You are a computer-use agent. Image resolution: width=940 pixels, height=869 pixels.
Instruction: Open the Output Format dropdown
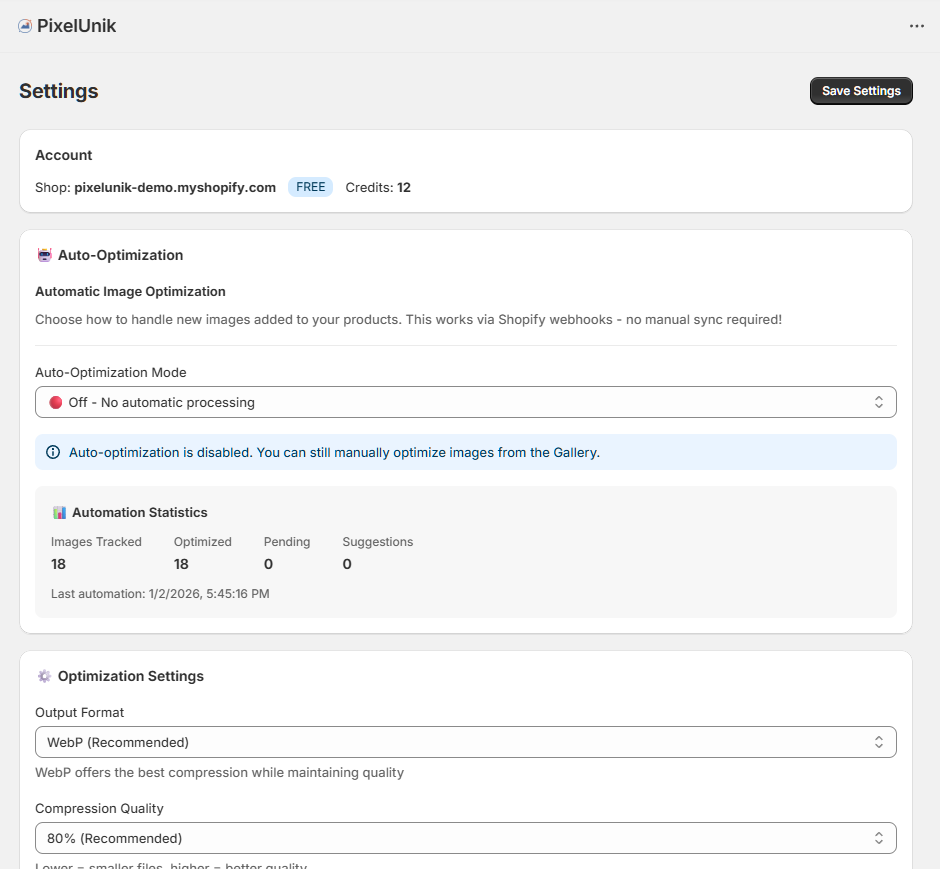[x=466, y=742]
